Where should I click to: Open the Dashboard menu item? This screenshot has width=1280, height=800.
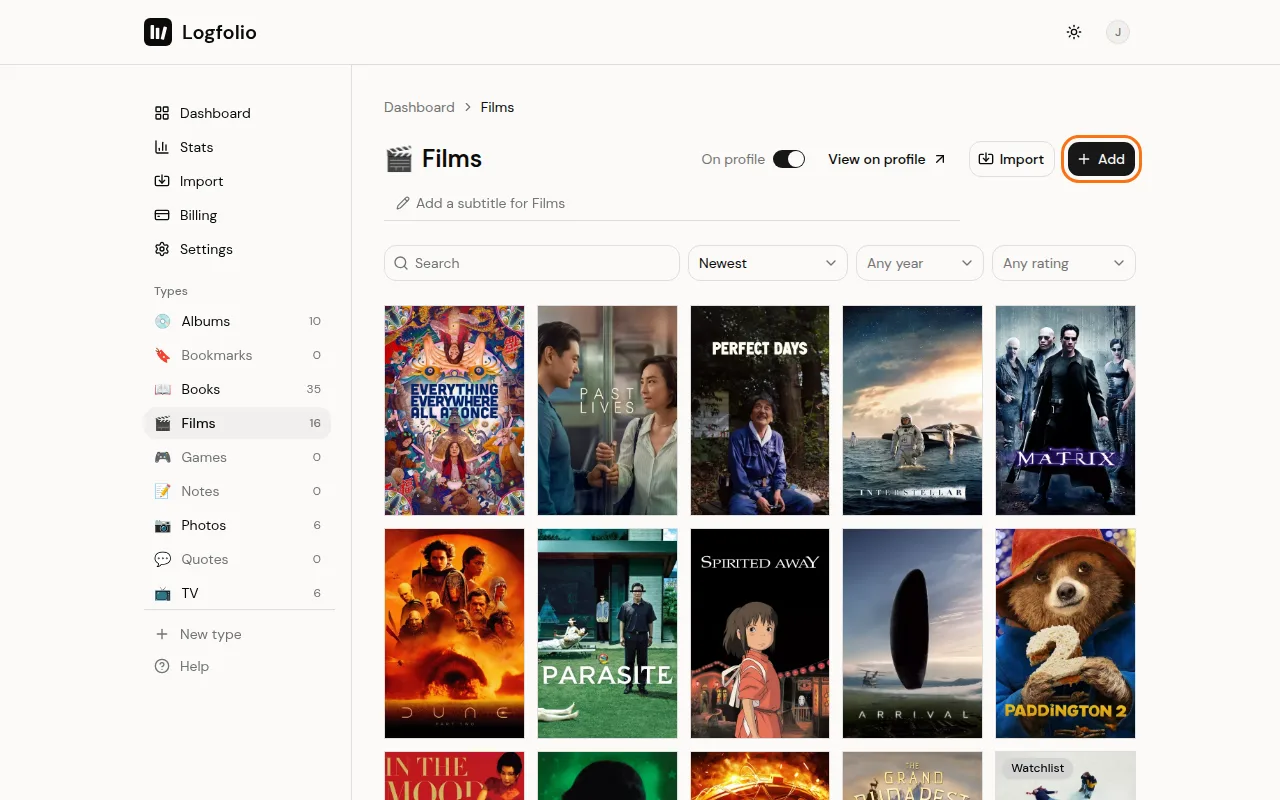click(x=237, y=113)
